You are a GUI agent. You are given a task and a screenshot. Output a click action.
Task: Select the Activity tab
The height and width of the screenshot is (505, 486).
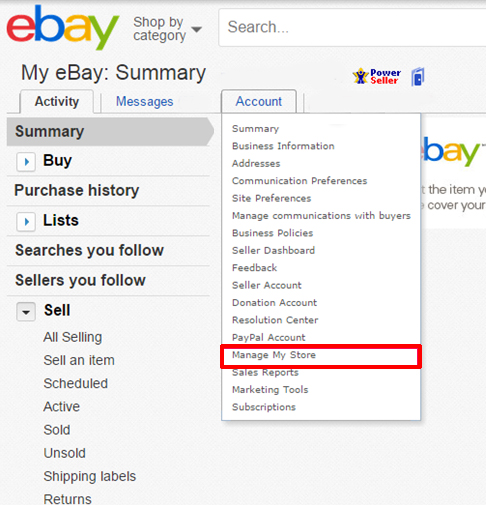(57, 101)
